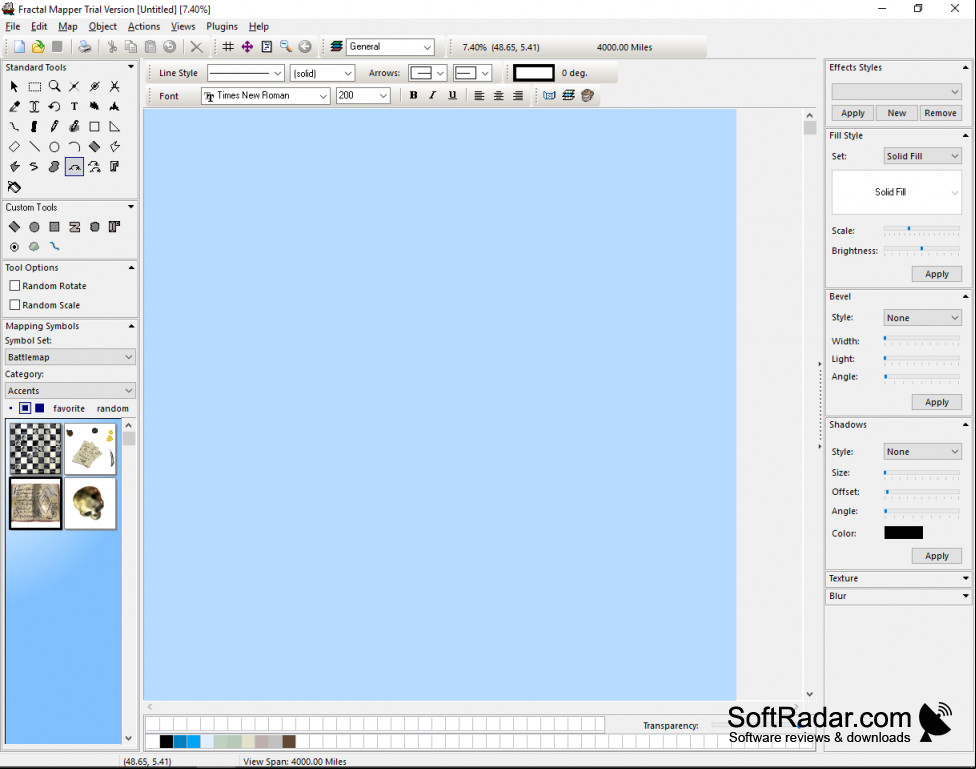Select the checkerboard symbol thumbnail
The width and height of the screenshot is (976, 769).
35,449
